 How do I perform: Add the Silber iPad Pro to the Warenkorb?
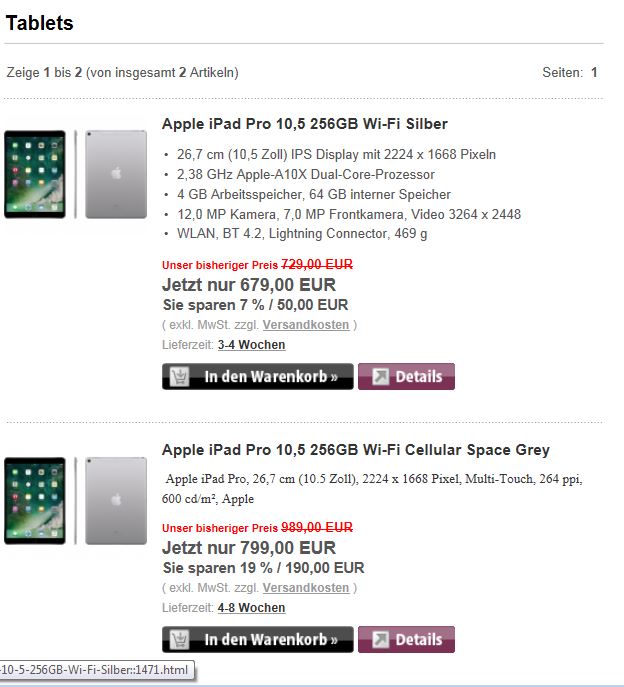pyautogui.click(x=268, y=377)
